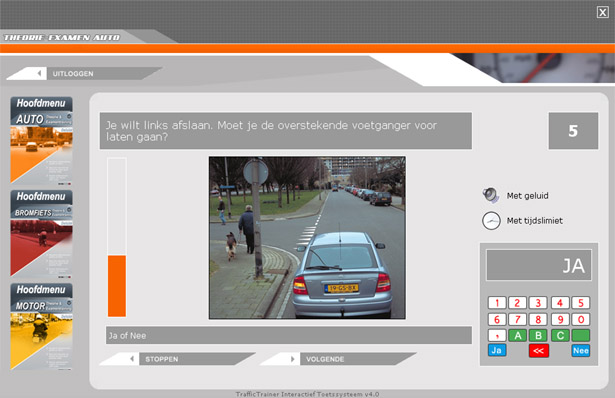Screen dimensions: 615x398
Task: Answer with the blue Nee key
Action: coord(580,350)
